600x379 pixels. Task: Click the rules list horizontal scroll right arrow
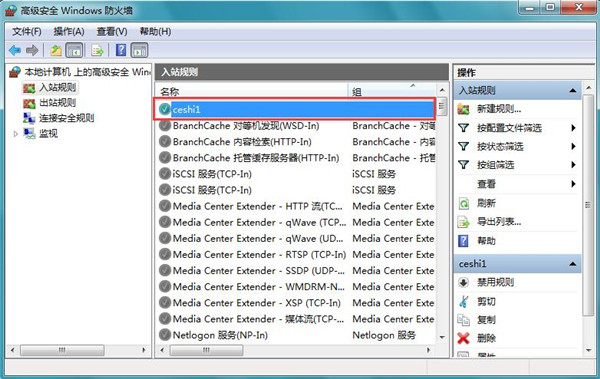(x=428, y=350)
